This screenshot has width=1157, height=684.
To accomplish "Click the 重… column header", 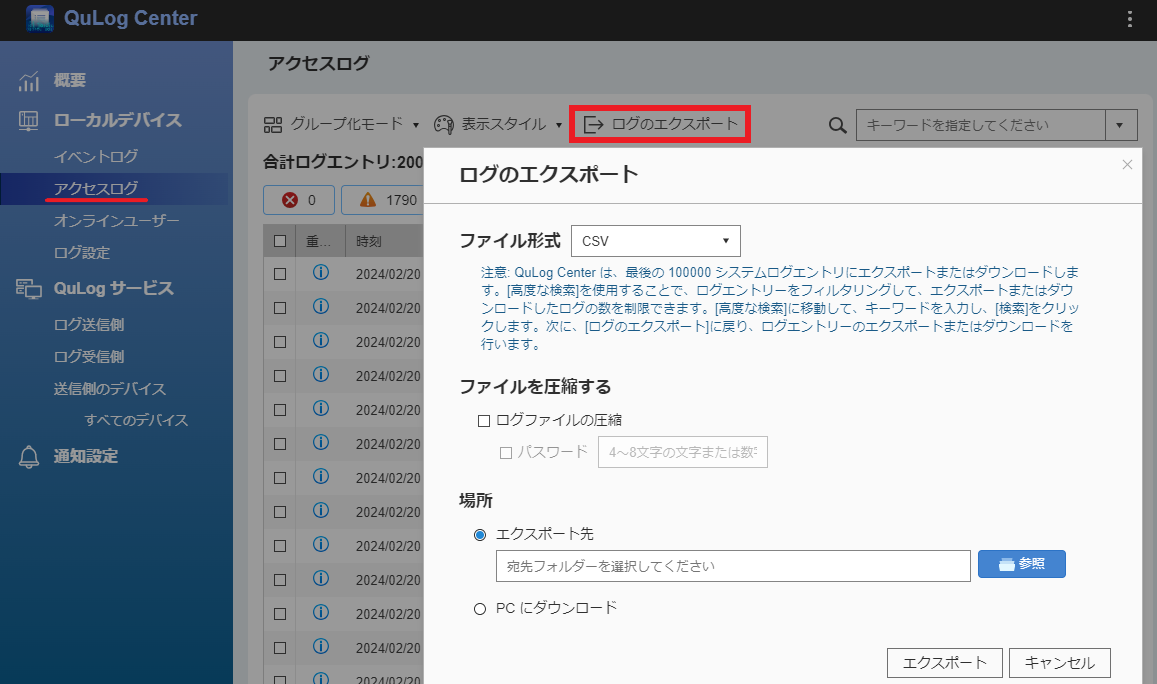I will pyautogui.click(x=319, y=241).
